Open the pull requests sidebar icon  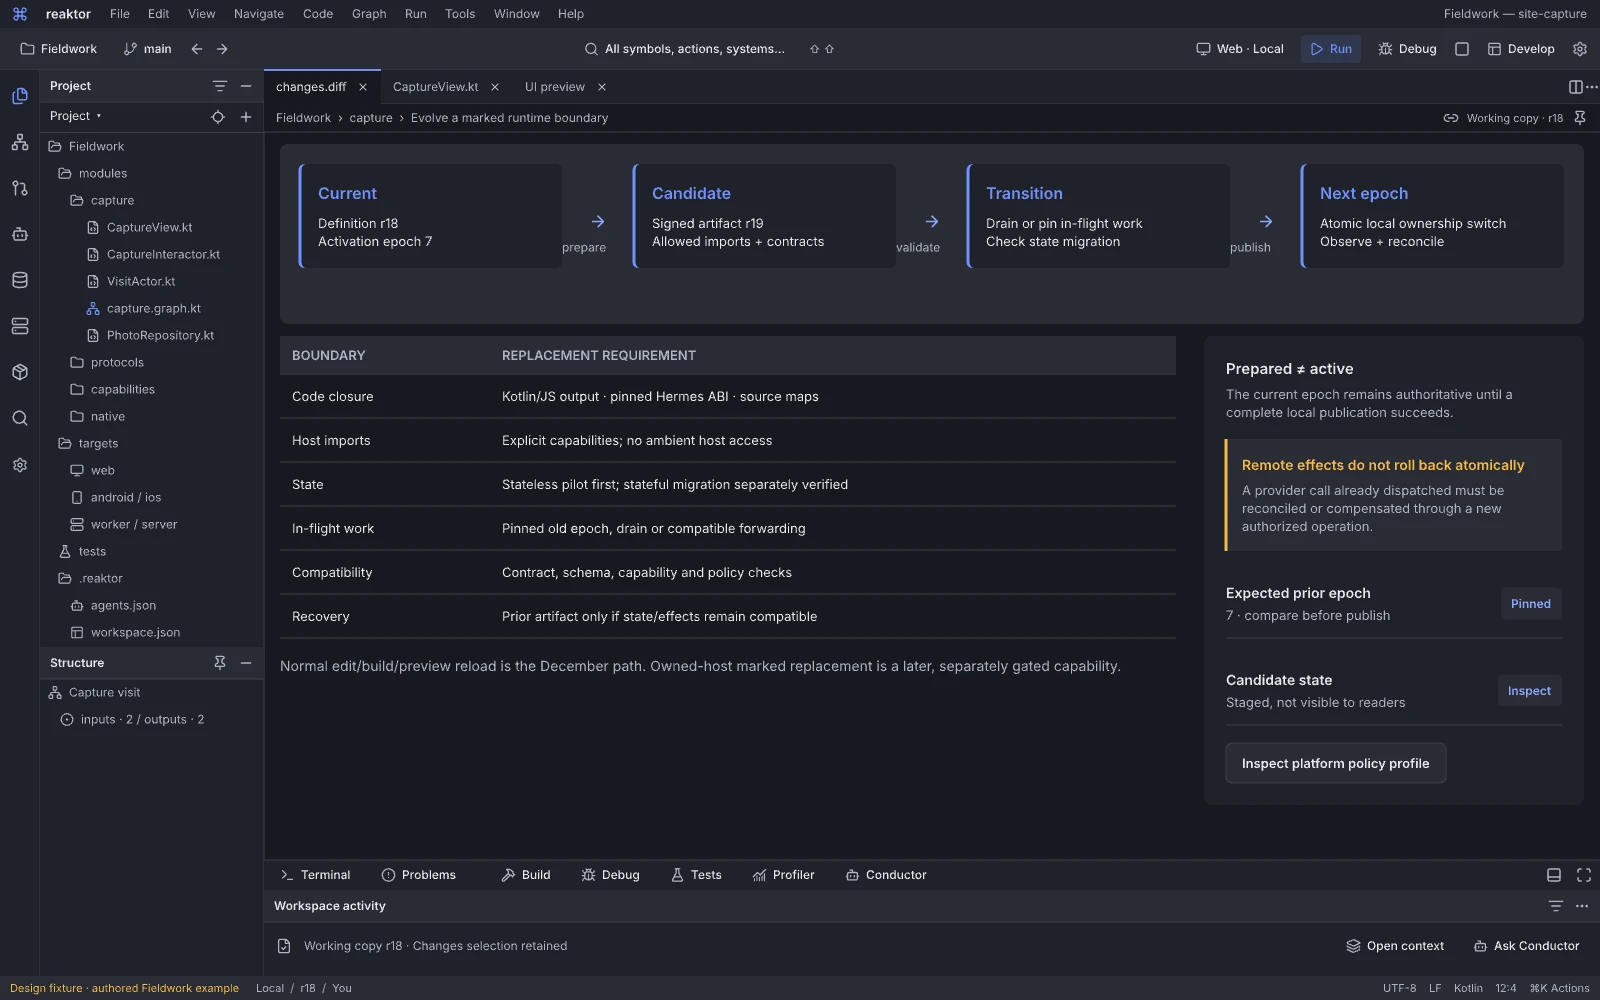coord(19,188)
